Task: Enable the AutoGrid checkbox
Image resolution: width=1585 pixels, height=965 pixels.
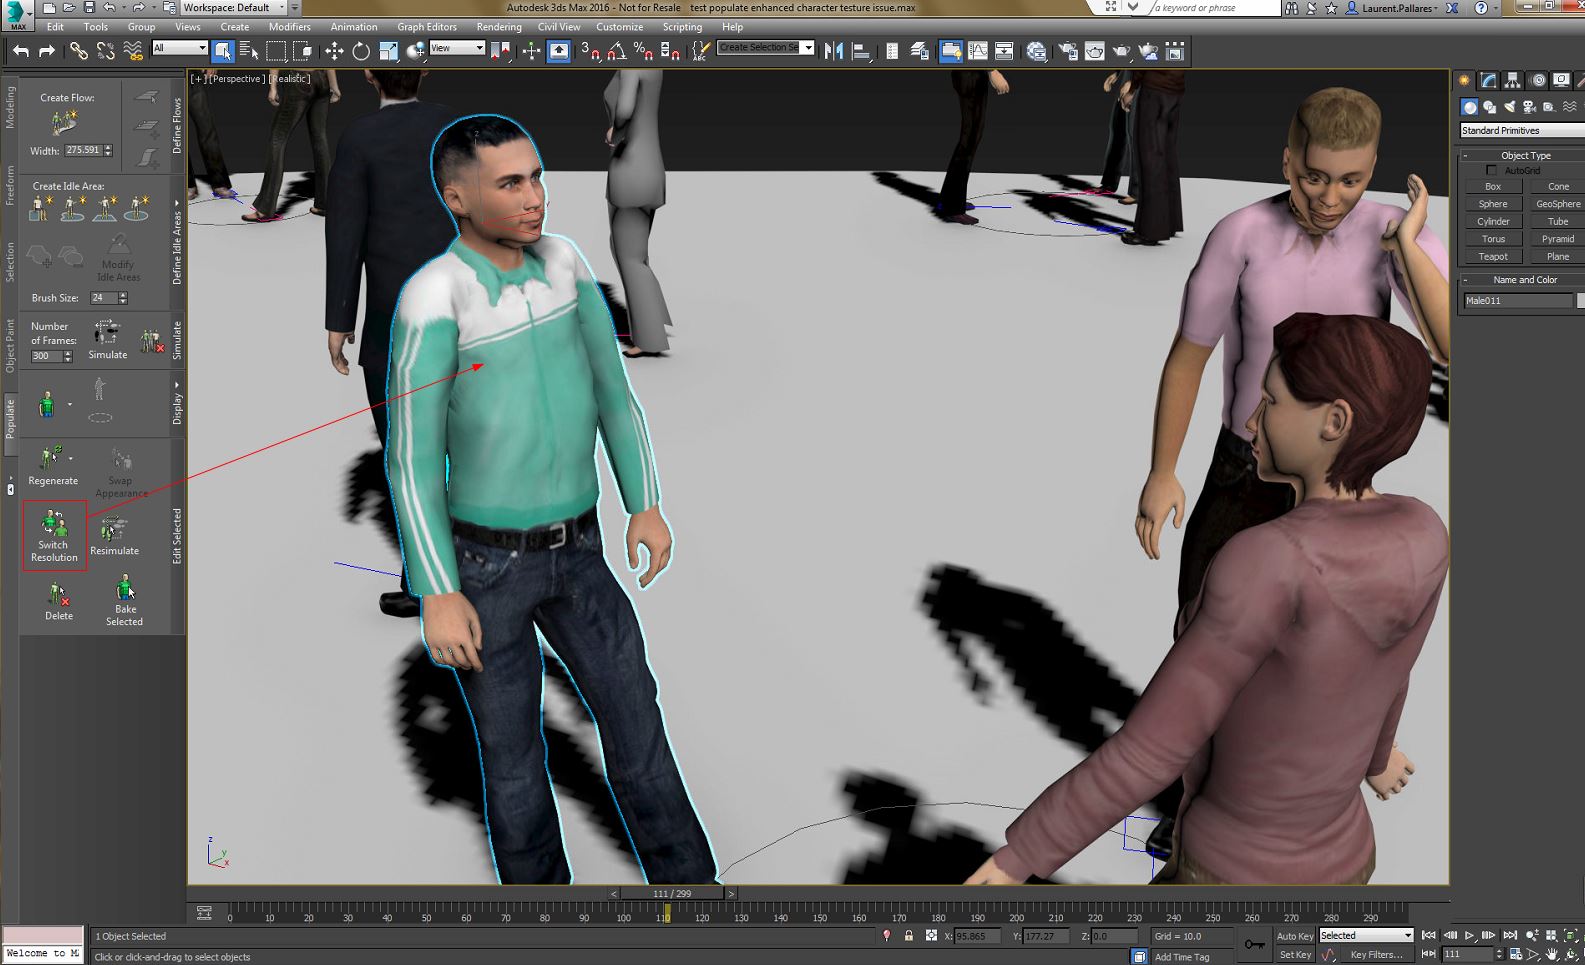Action: click(x=1492, y=171)
